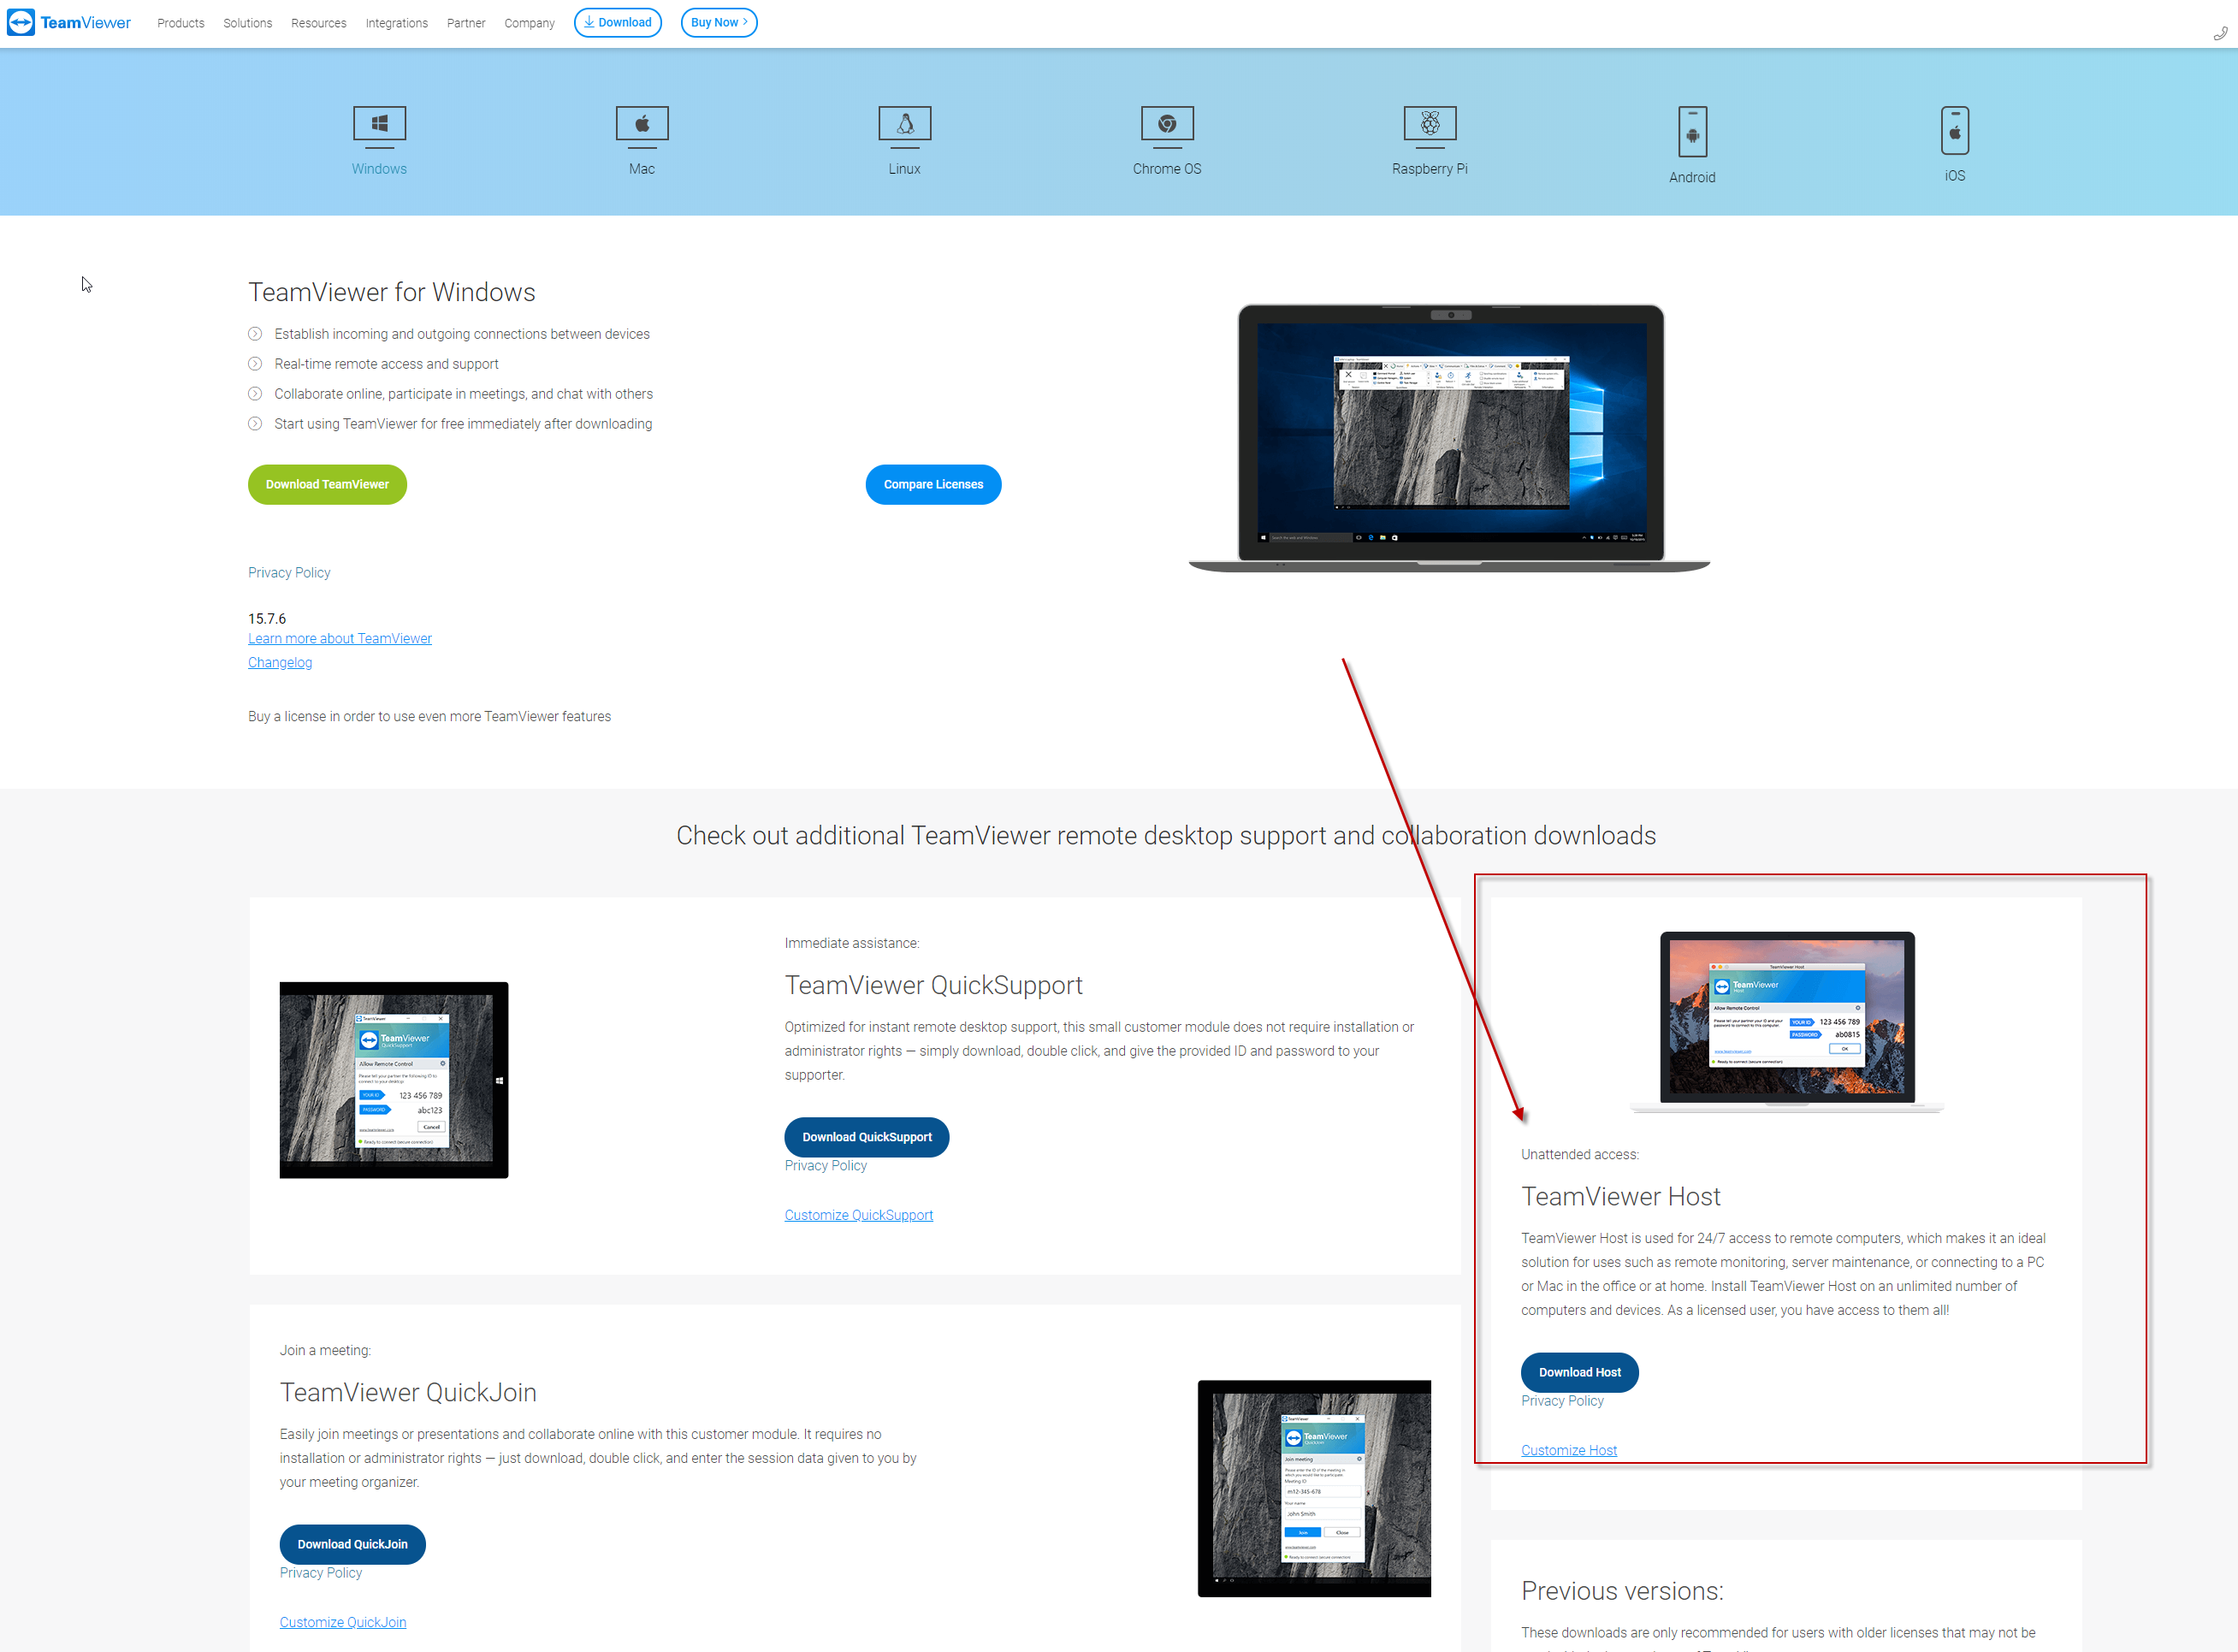This screenshot has height=1652, width=2238.
Task: Click the Compare Licenses button
Action: (933, 483)
